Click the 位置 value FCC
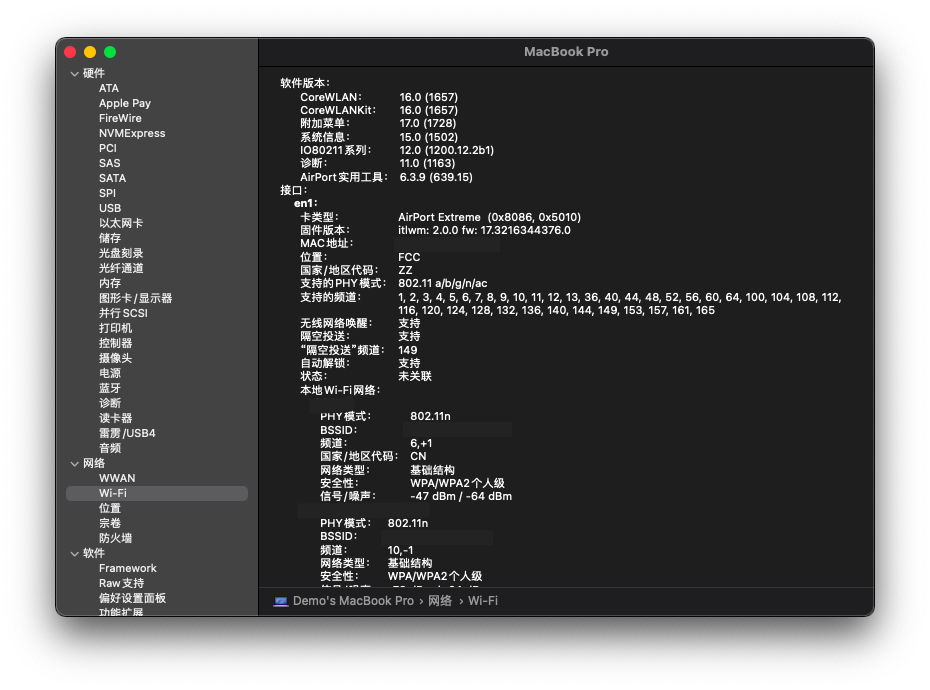 click(x=409, y=257)
